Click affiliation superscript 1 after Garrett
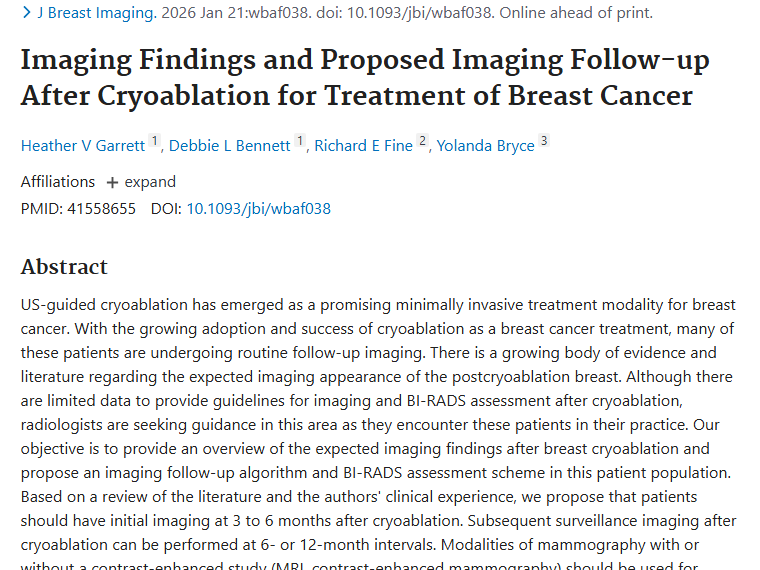Screen dimensions: 760x570 pyautogui.click(x=155, y=142)
